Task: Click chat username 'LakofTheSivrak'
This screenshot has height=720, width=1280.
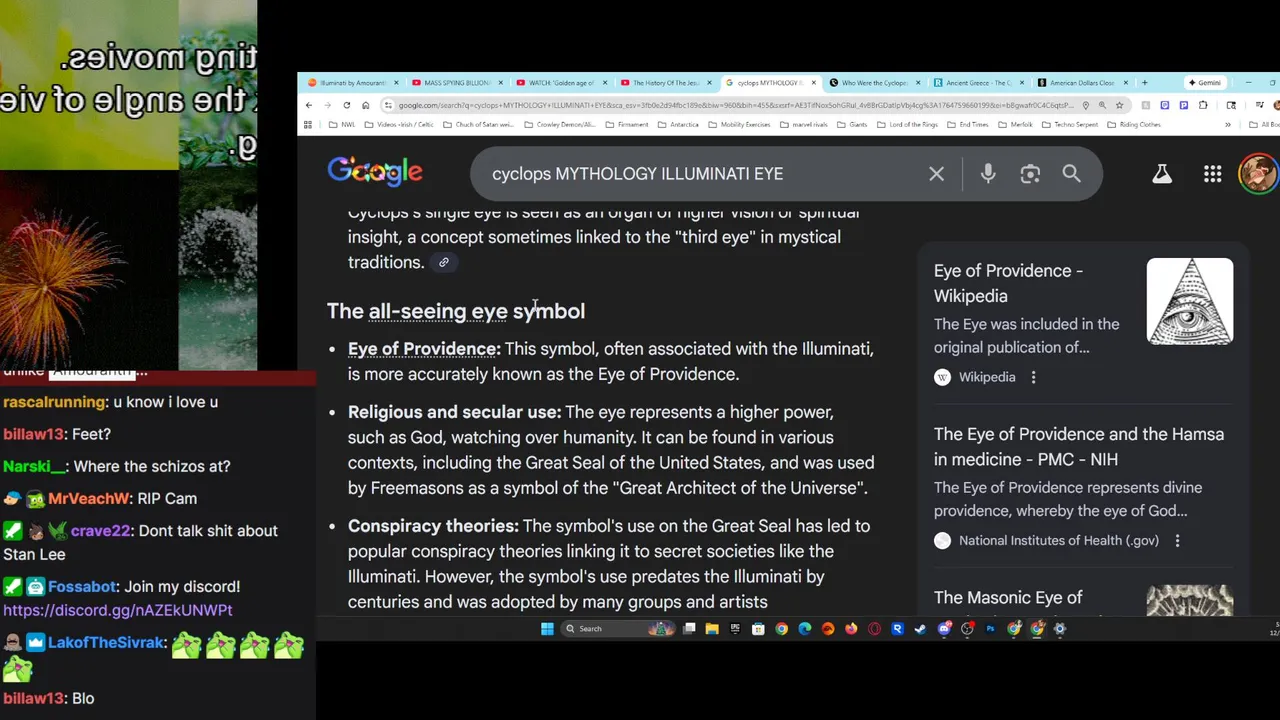Action: [106, 643]
